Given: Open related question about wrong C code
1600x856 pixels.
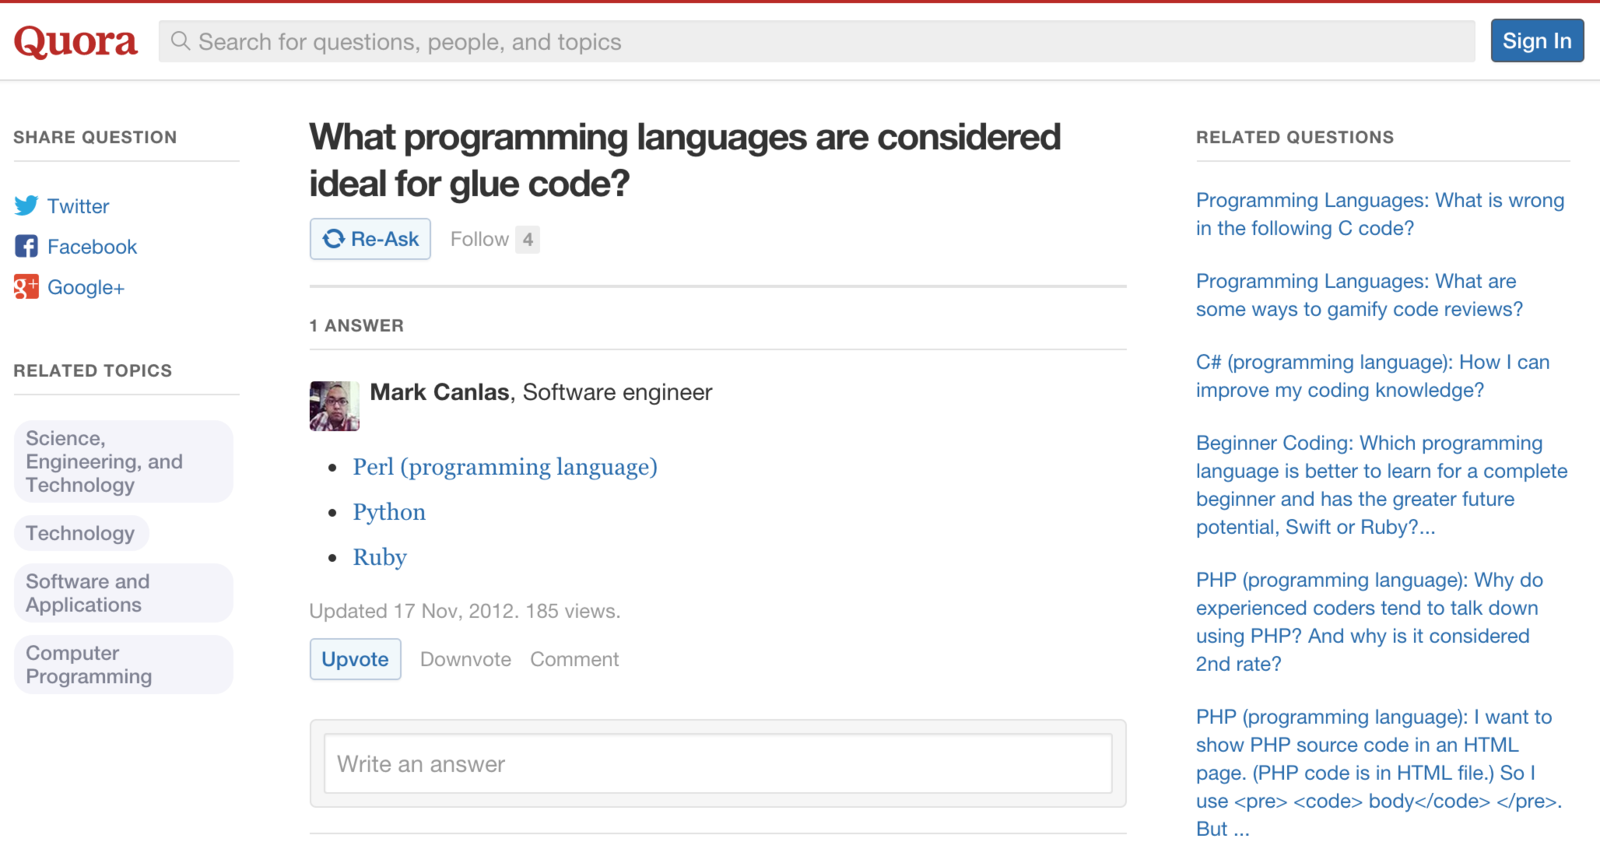Looking at the screenshot, I should click(x=1380, y=214).
